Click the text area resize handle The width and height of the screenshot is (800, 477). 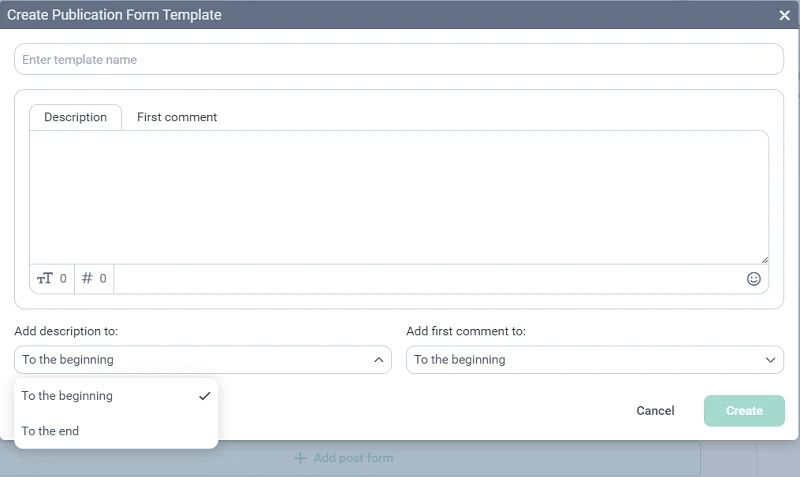point(764,259)
